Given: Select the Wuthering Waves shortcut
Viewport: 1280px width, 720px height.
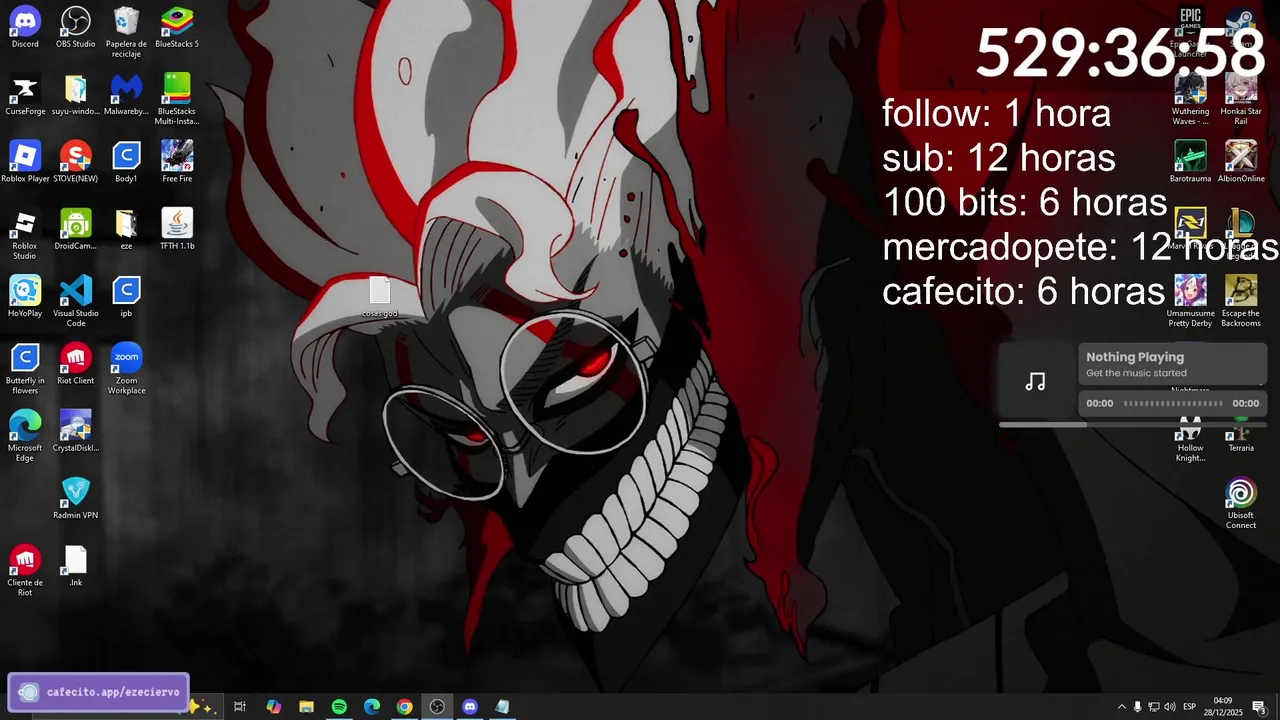Looking at the screenshot, I should pos(1190,100).
